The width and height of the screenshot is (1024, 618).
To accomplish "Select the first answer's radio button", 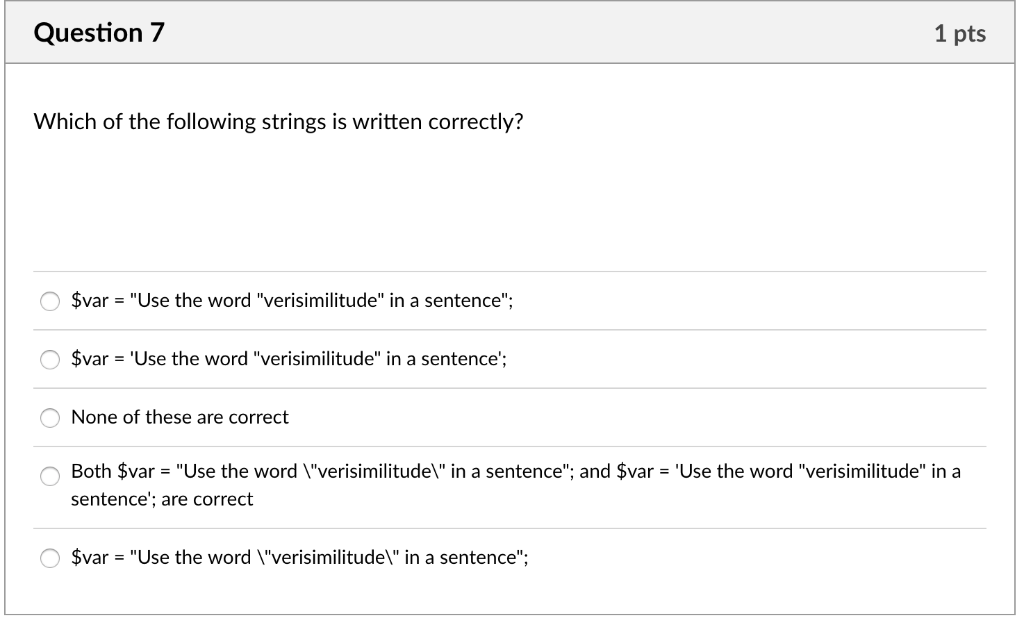I will pos(50,300).
